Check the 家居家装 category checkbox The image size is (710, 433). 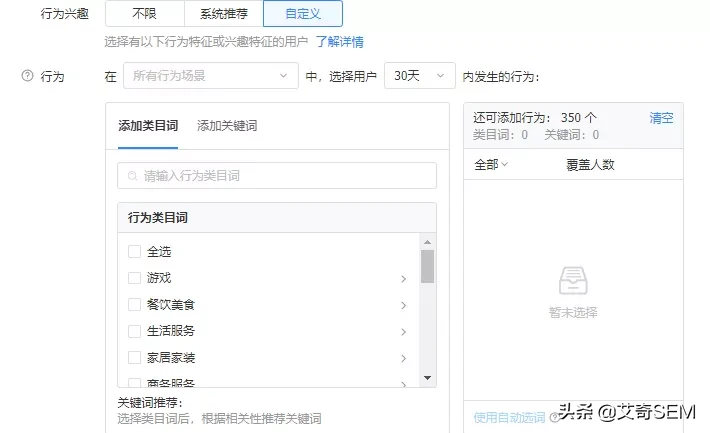[134, 358]
